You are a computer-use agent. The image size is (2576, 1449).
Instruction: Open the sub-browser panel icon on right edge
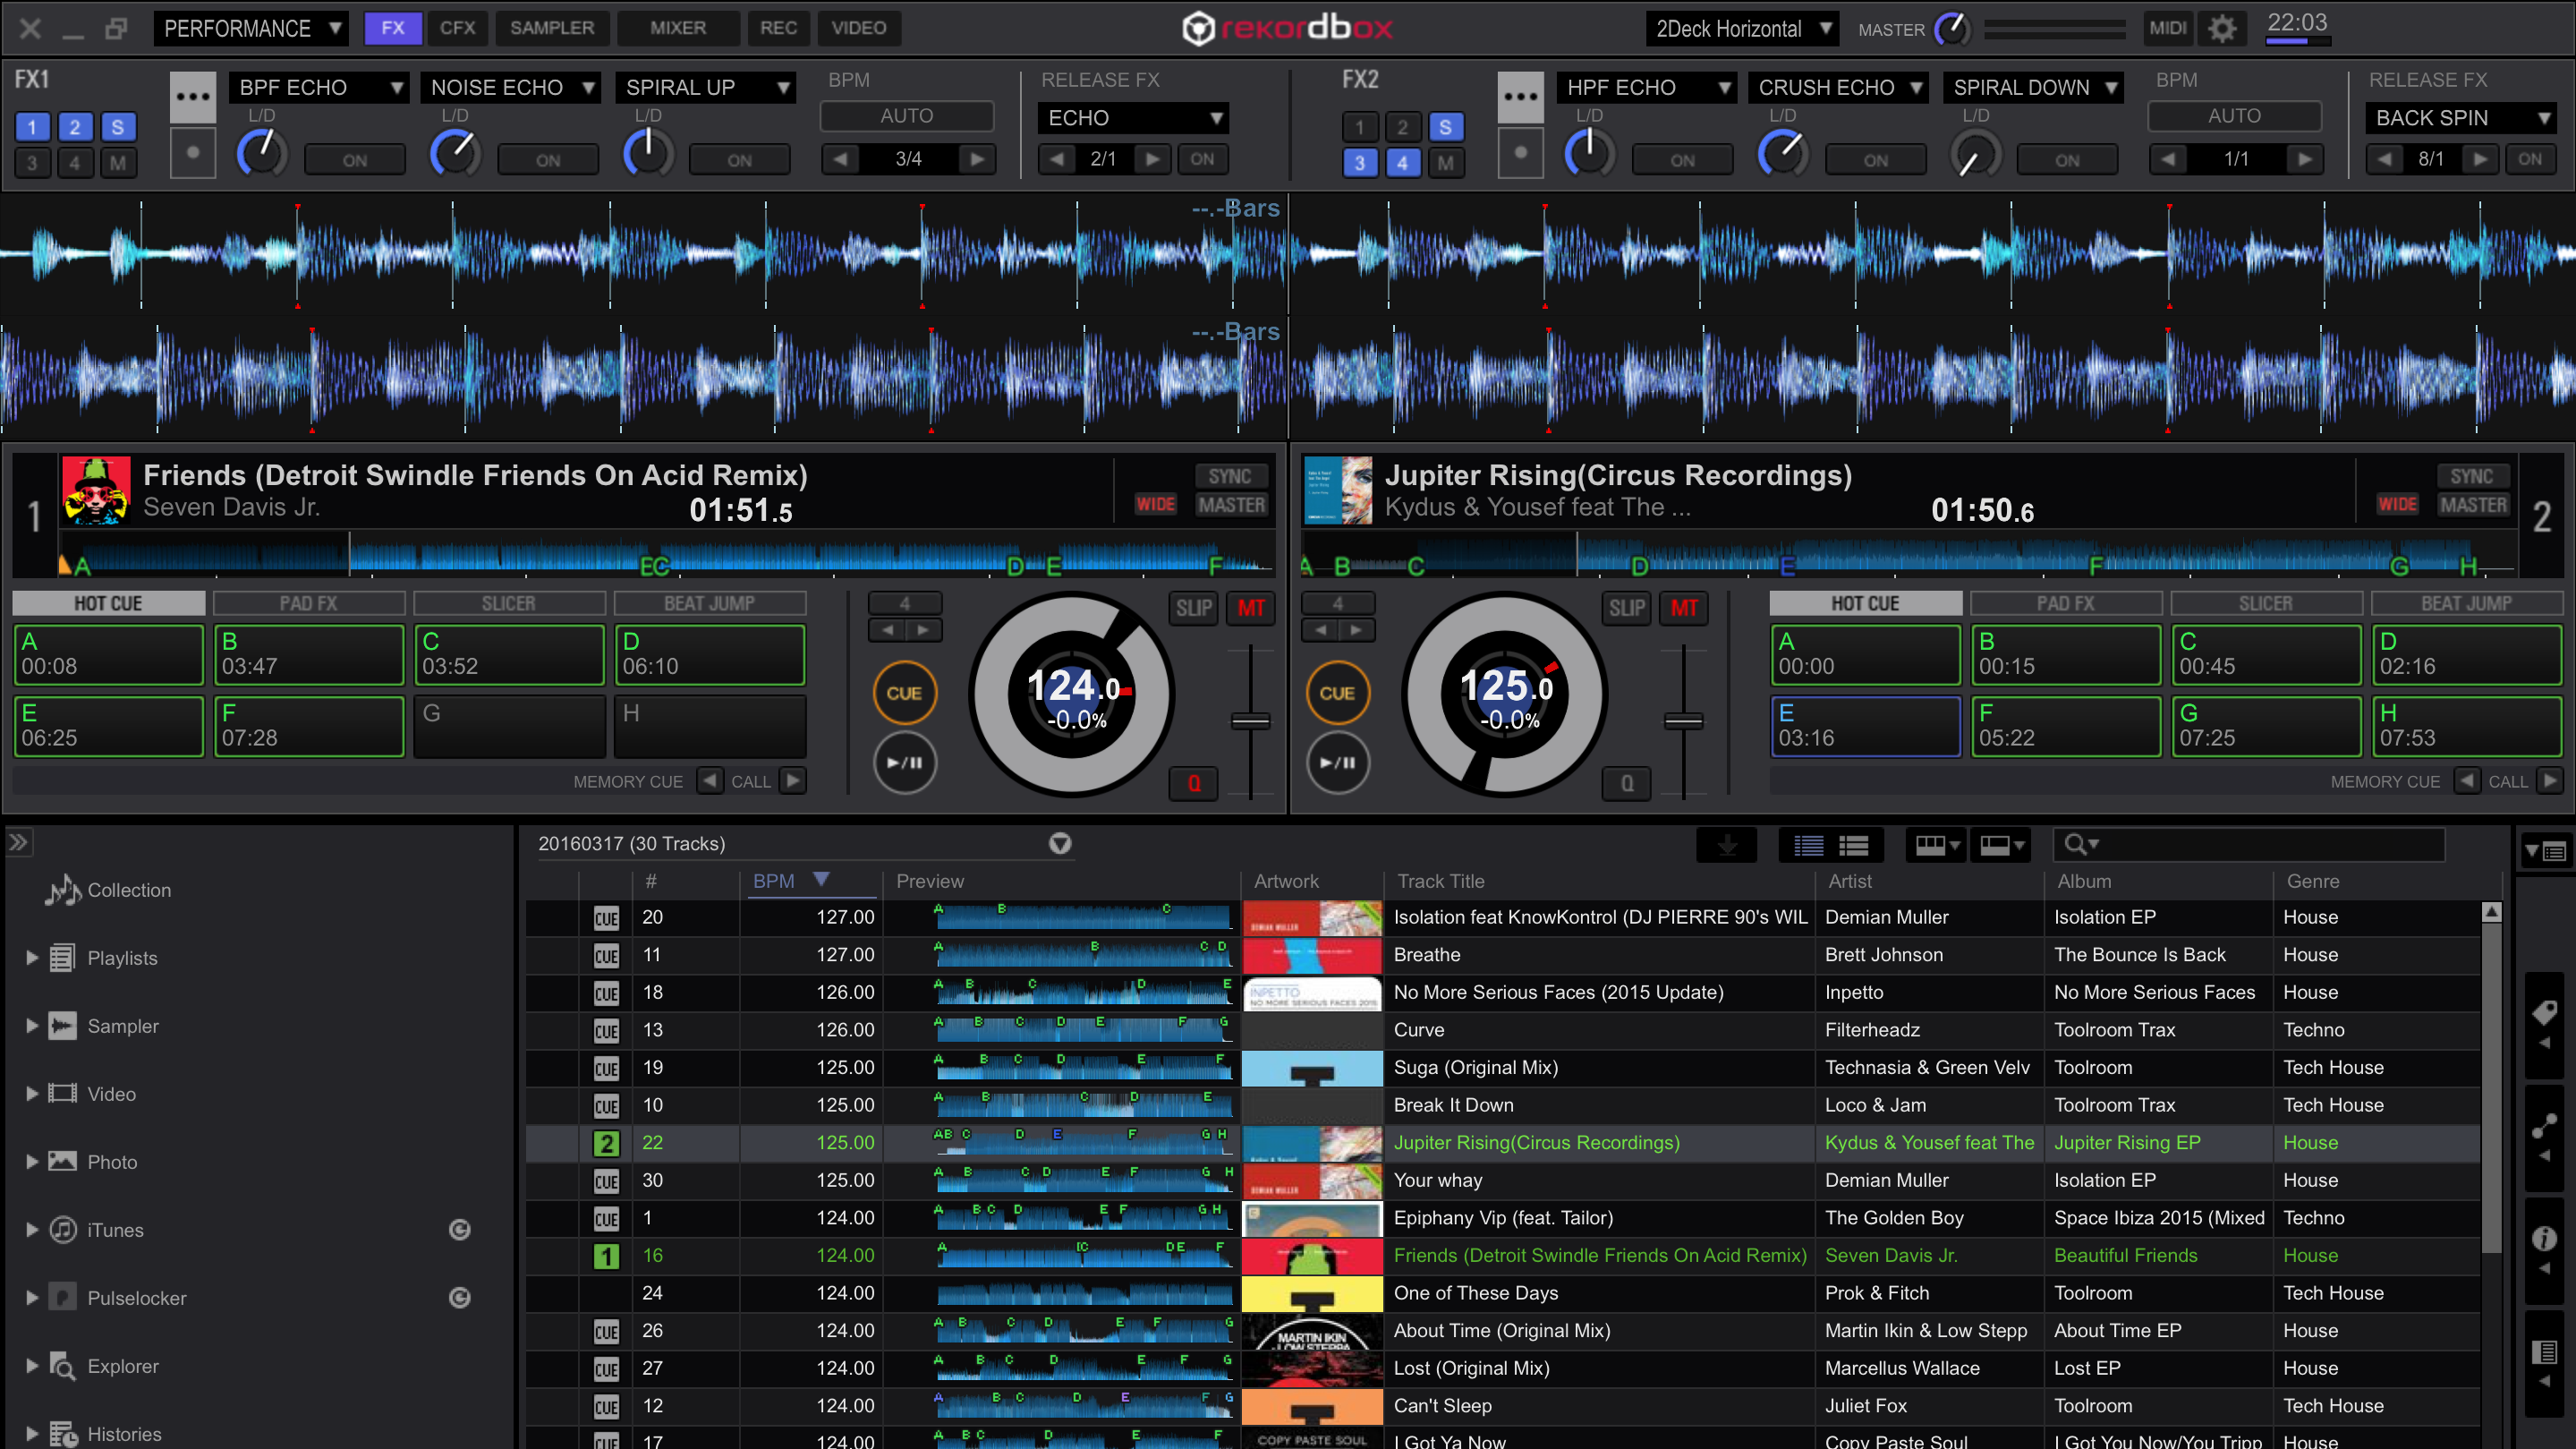coord(2544,1352)
